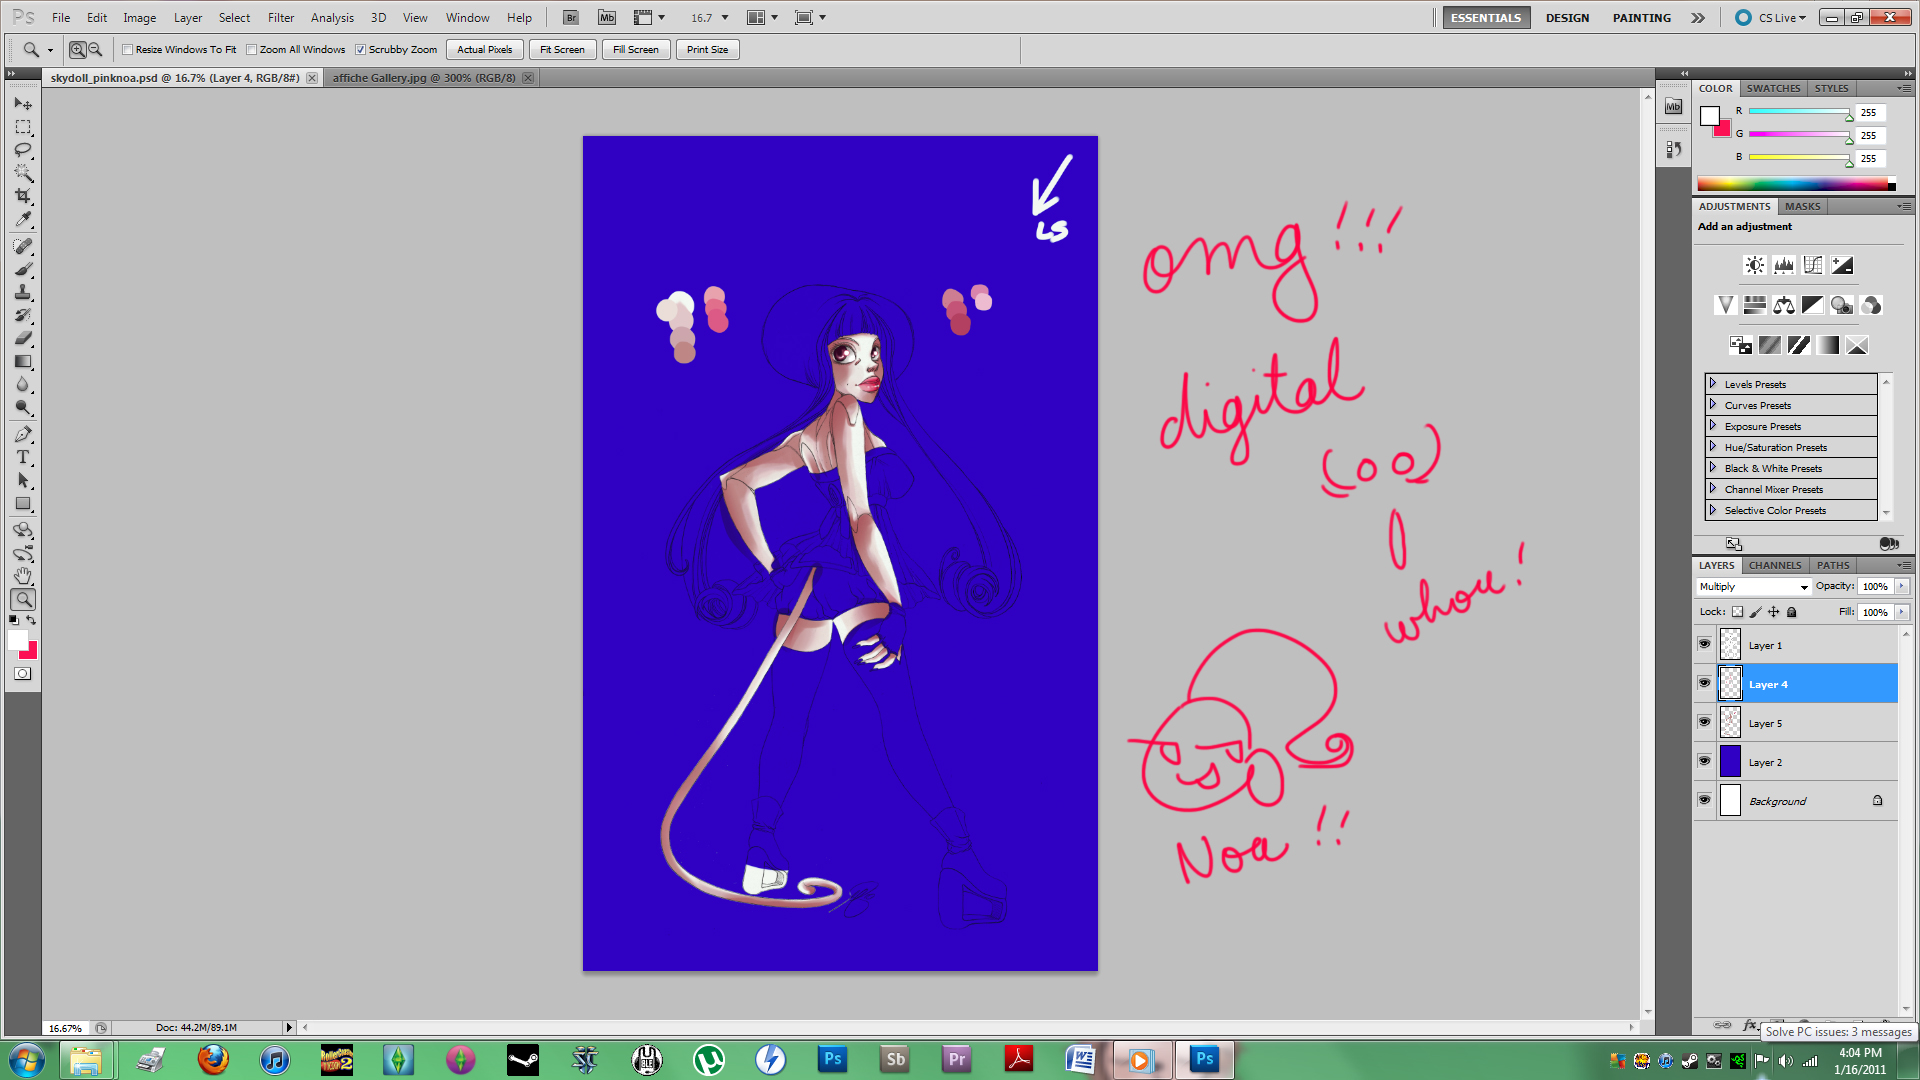The image size is (1920, 1080).
Task: Select the Layer 5 thumbnail
Action: click(1730, 723)
